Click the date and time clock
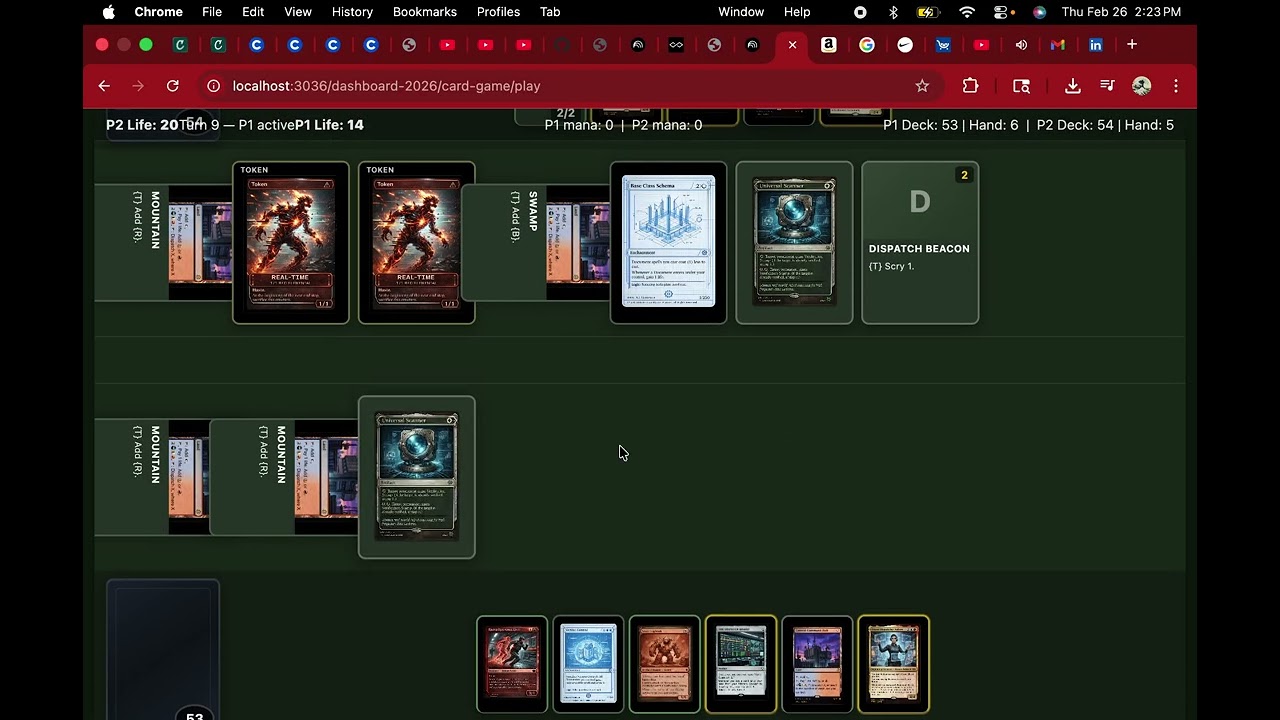 pyautogui.click(x=1121, y=12)
